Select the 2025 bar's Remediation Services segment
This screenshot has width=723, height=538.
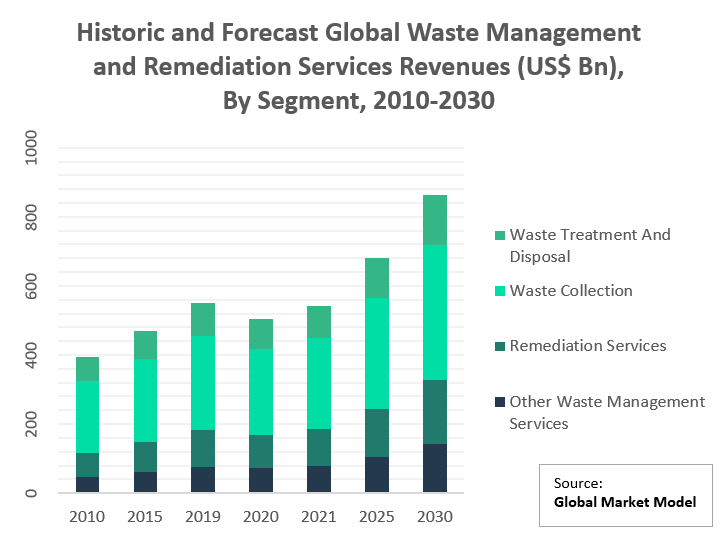tap(376, 433)
